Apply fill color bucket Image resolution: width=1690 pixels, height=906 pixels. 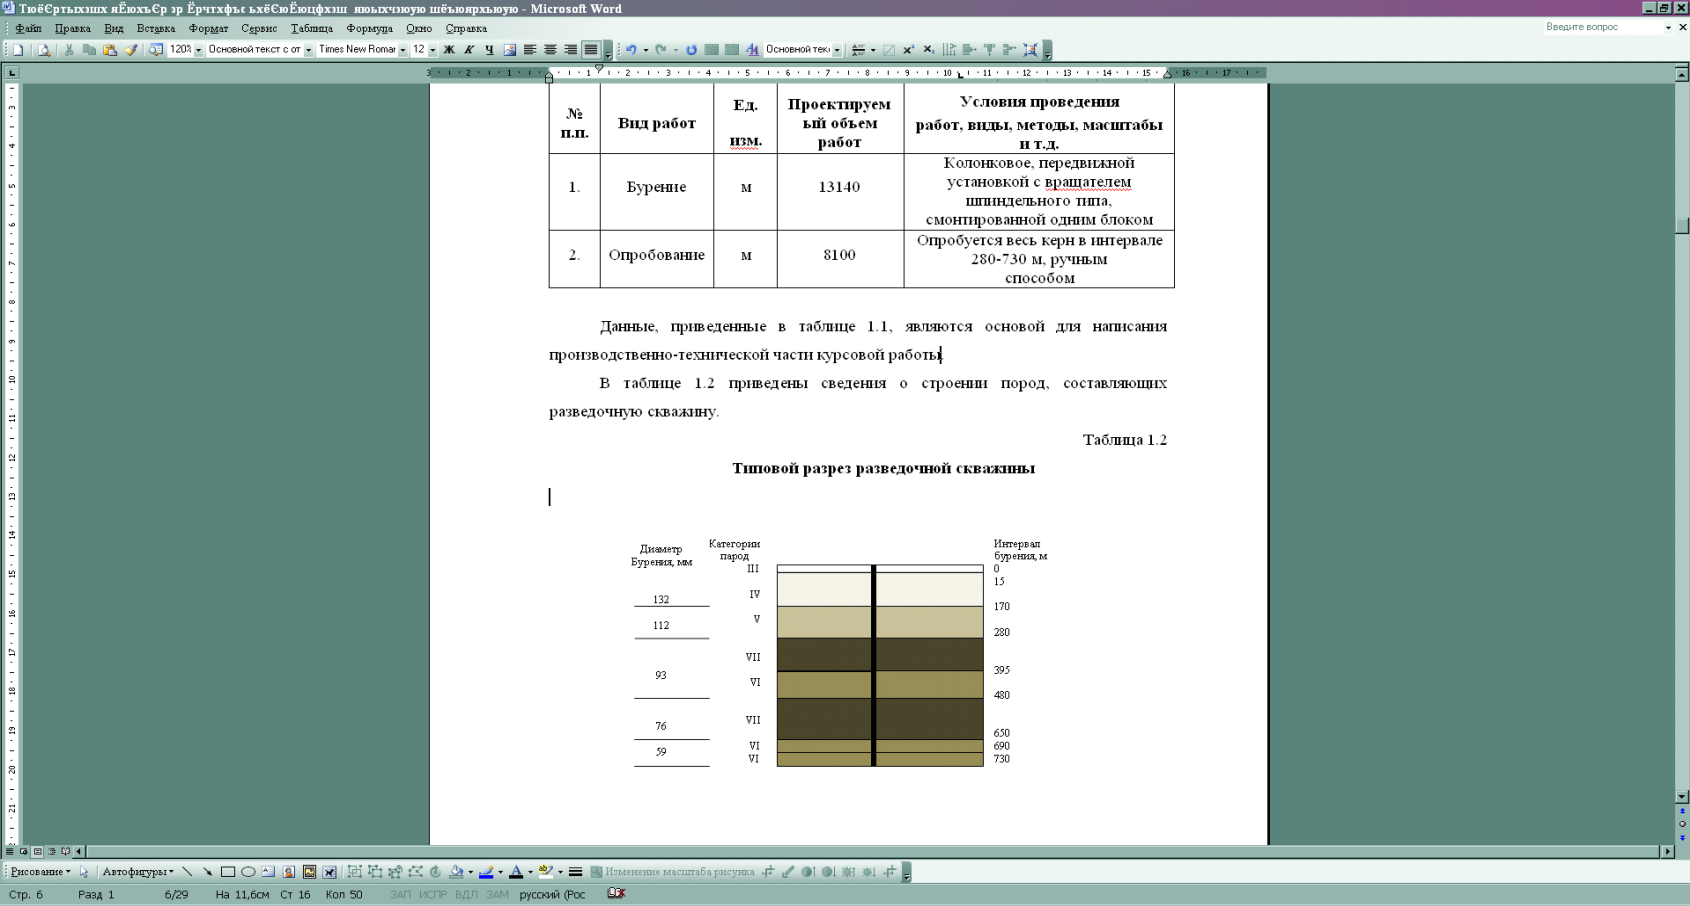click(457, 872)
